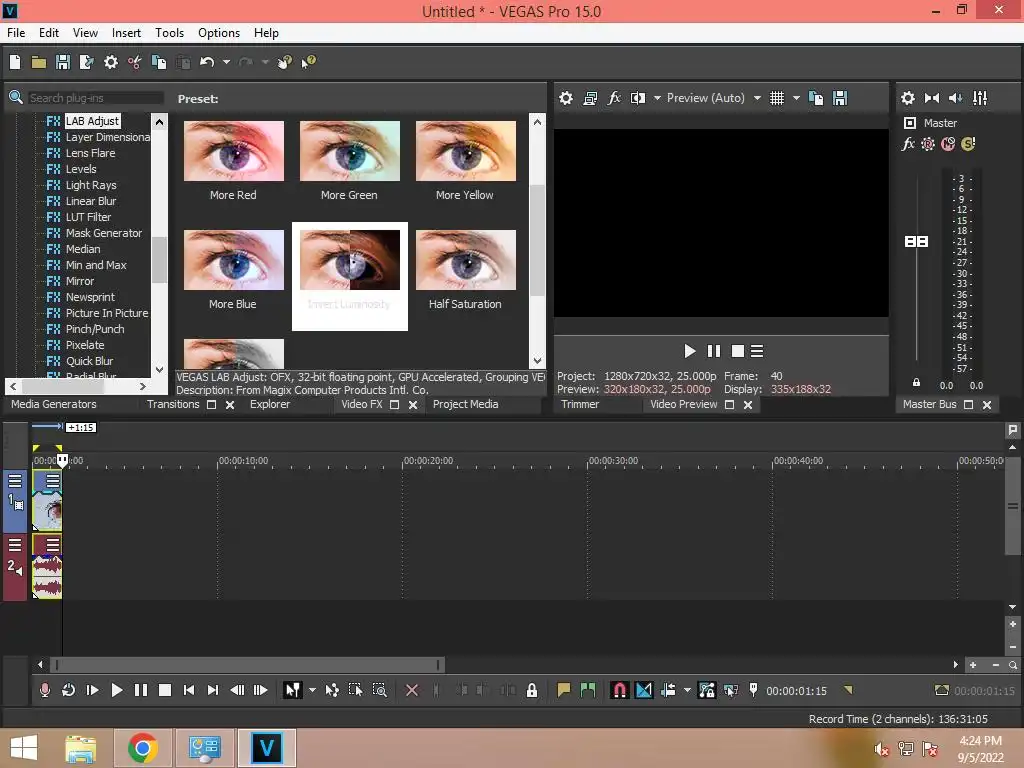Image resolution: width=1024 pixels, height=768 pixels.
Task: Click the Undo arrow icon
Action: pos(207,62)
